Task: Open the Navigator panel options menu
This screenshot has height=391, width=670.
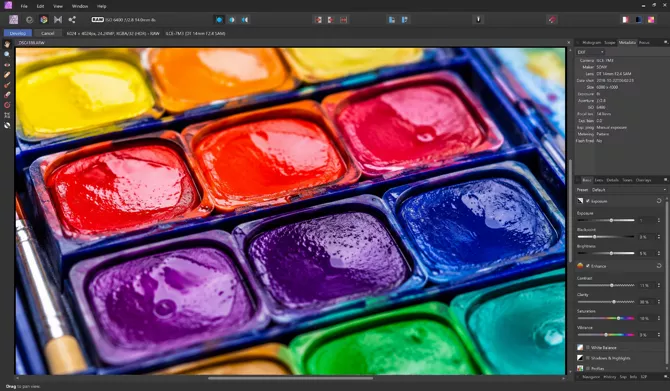Action: click(x=665, y=377)
